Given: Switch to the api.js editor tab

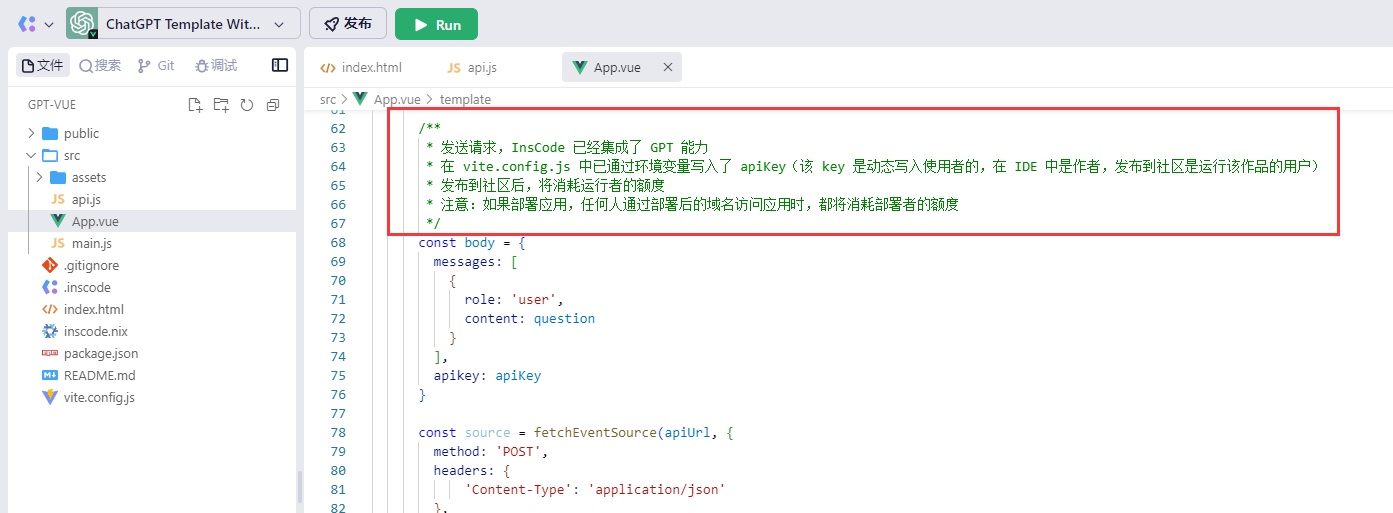Looking at the screenshot, I should click(472, 67).
